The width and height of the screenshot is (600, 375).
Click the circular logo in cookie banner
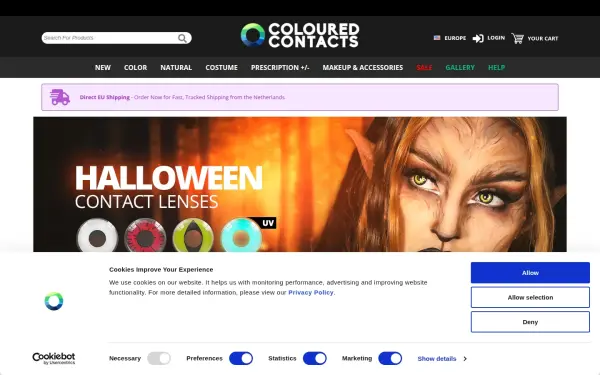pos(54,301)
